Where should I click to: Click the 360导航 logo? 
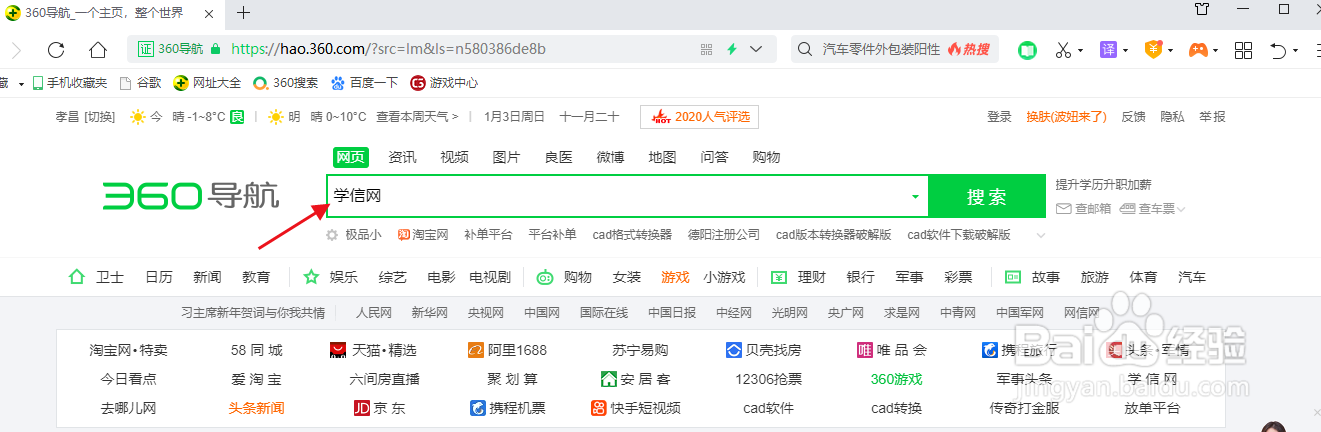191,196
